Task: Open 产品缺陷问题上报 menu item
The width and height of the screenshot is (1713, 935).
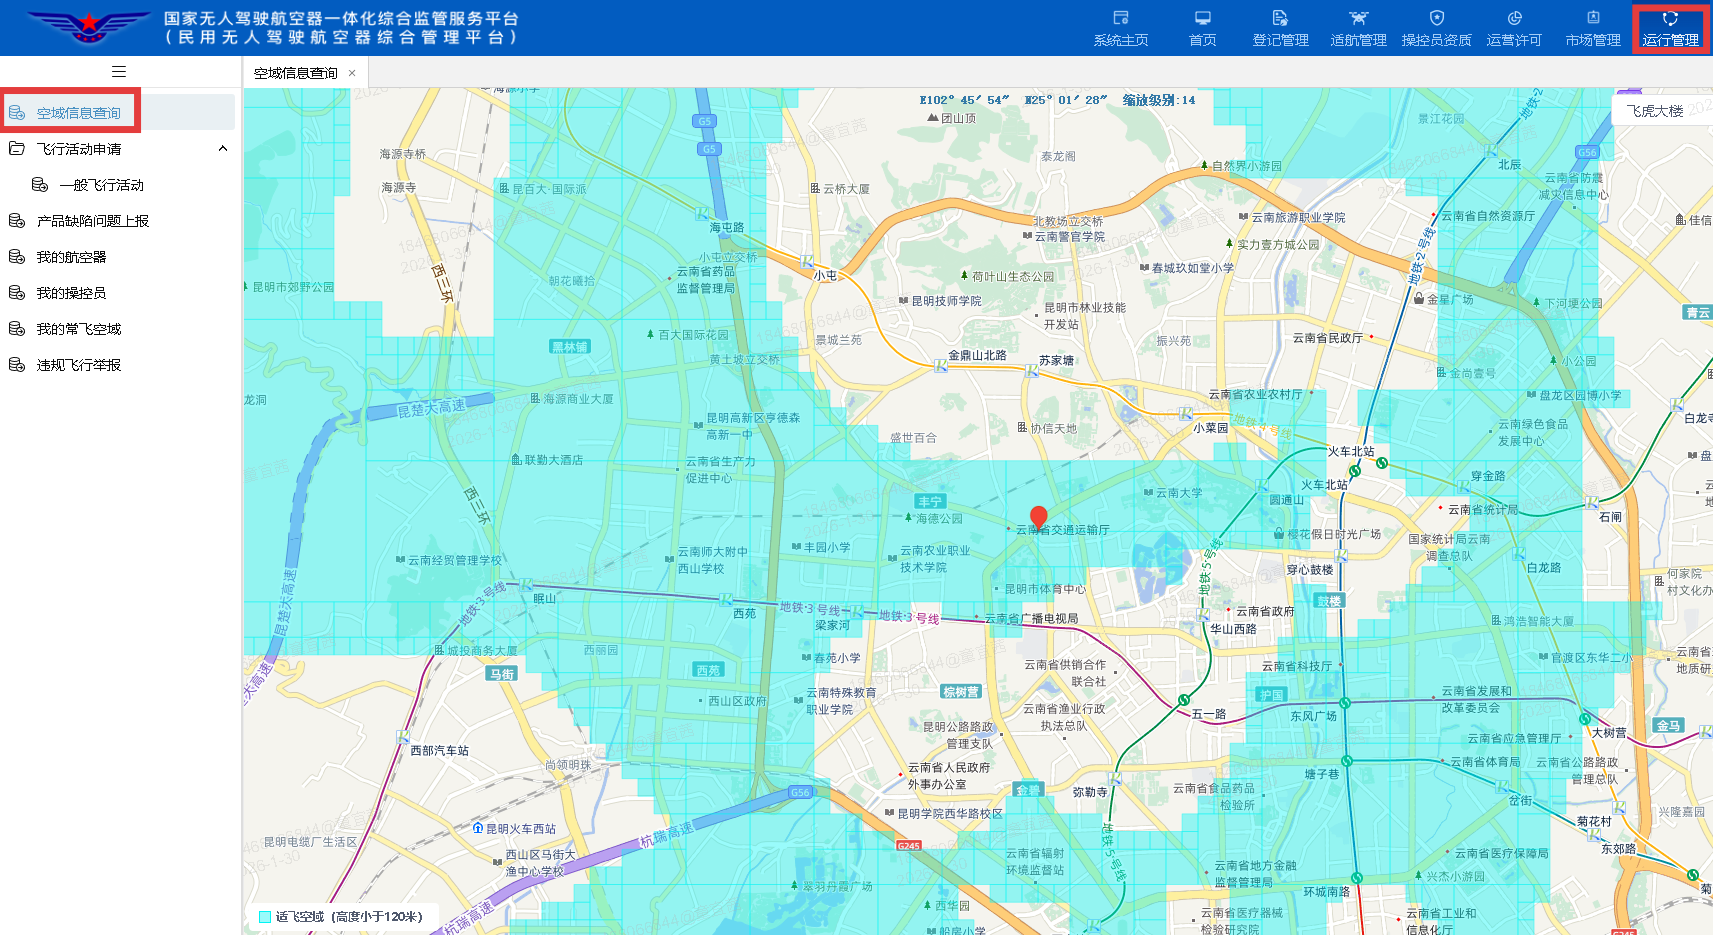Action: [x=92, y=221]
